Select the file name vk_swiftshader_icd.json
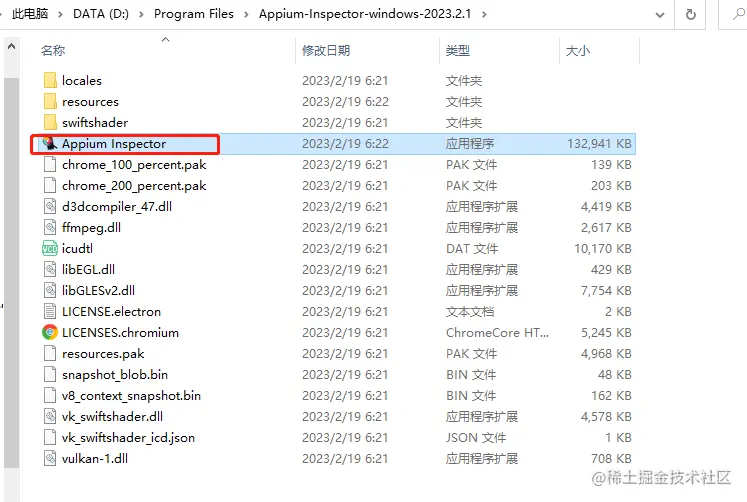The image size is (747, 502). 128,437
